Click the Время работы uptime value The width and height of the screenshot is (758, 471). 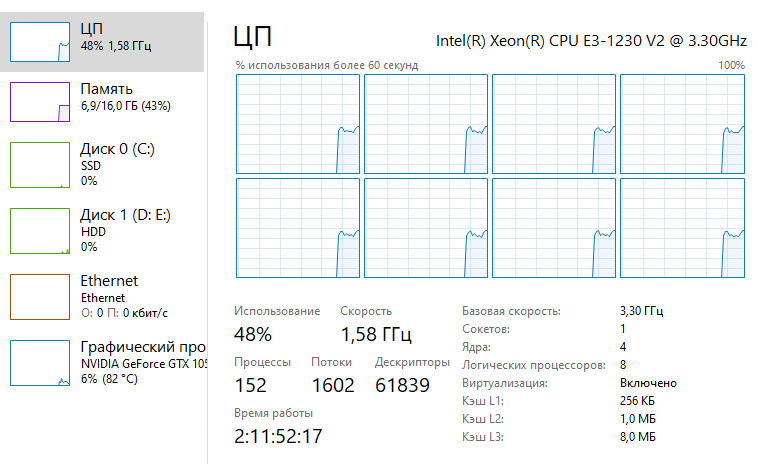278,436
